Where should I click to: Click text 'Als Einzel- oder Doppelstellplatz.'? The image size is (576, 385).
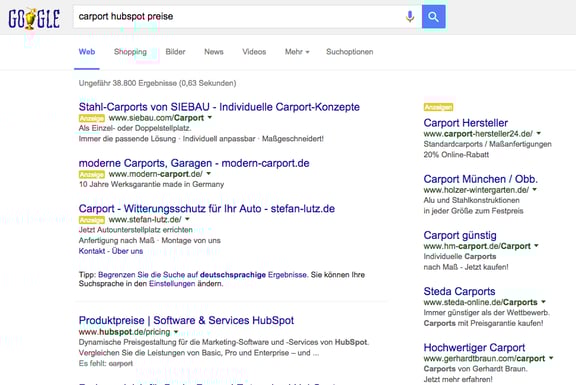coord(135,128)
